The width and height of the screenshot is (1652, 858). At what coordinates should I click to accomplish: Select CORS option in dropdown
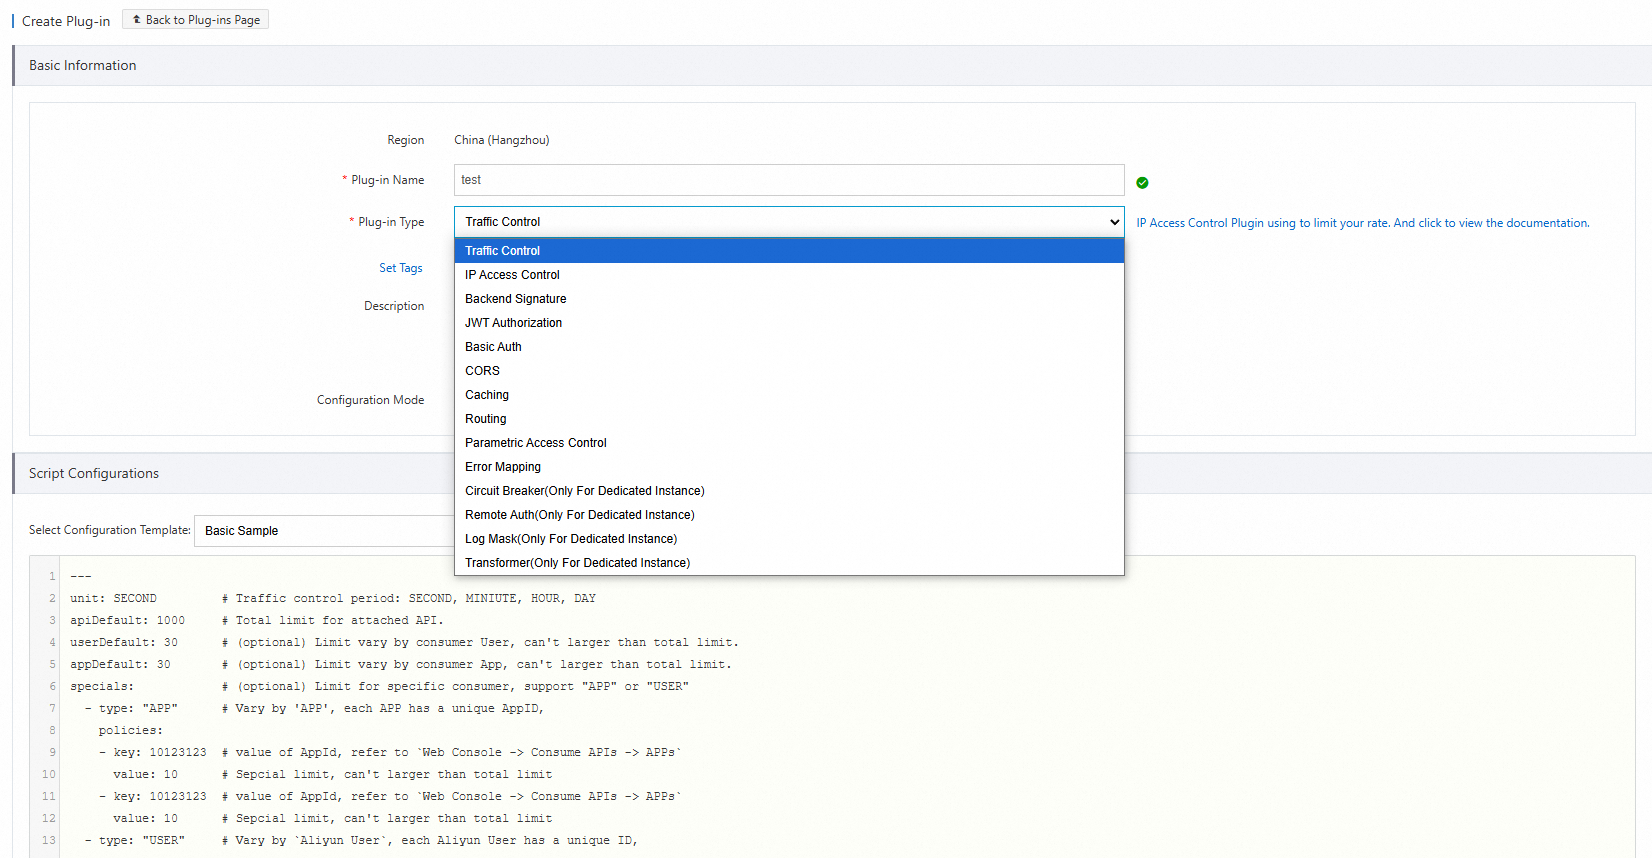click(482, 371)
